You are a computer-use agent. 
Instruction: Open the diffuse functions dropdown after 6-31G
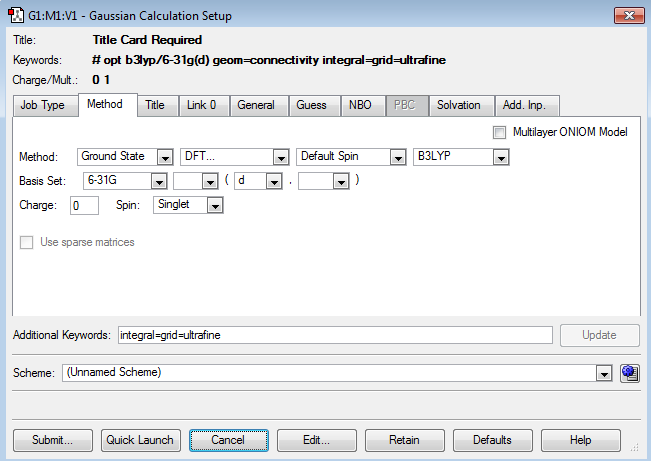[210, 181]
